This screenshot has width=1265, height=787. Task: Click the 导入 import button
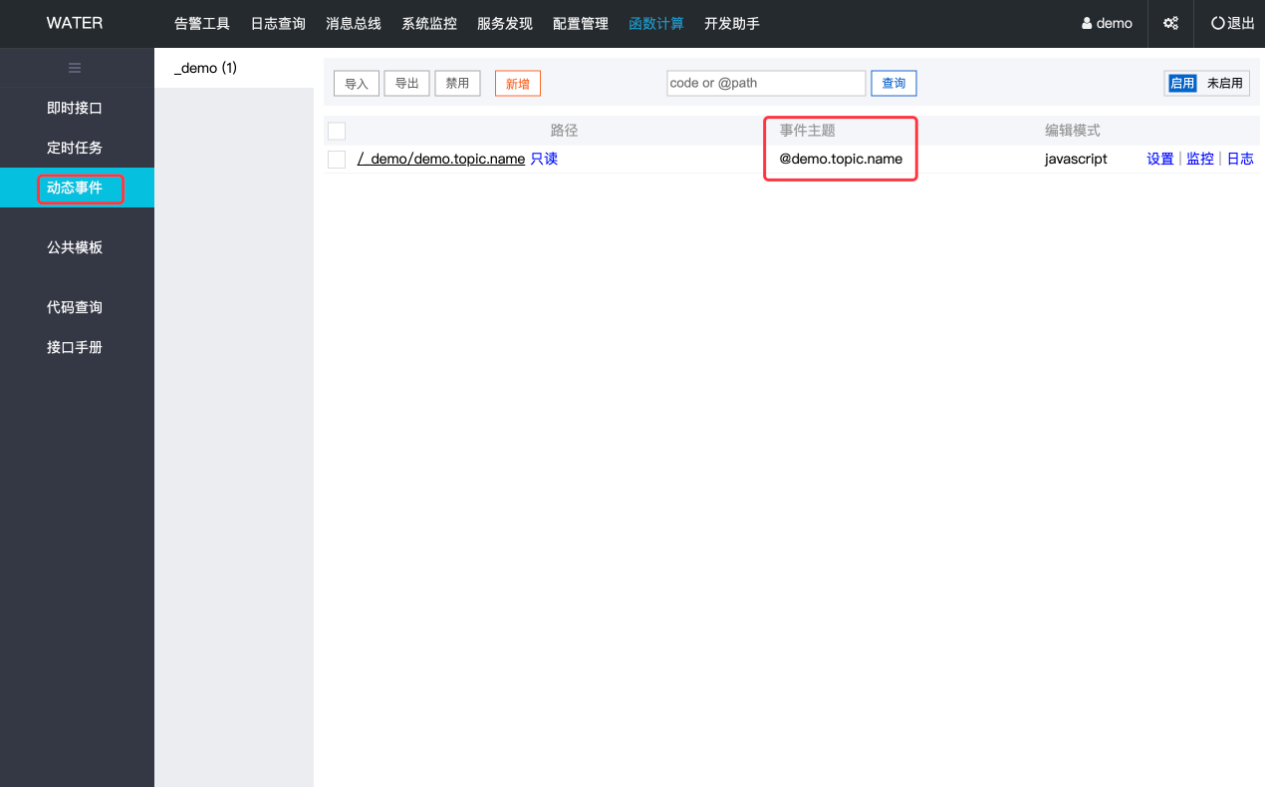(x=356, y=84)
